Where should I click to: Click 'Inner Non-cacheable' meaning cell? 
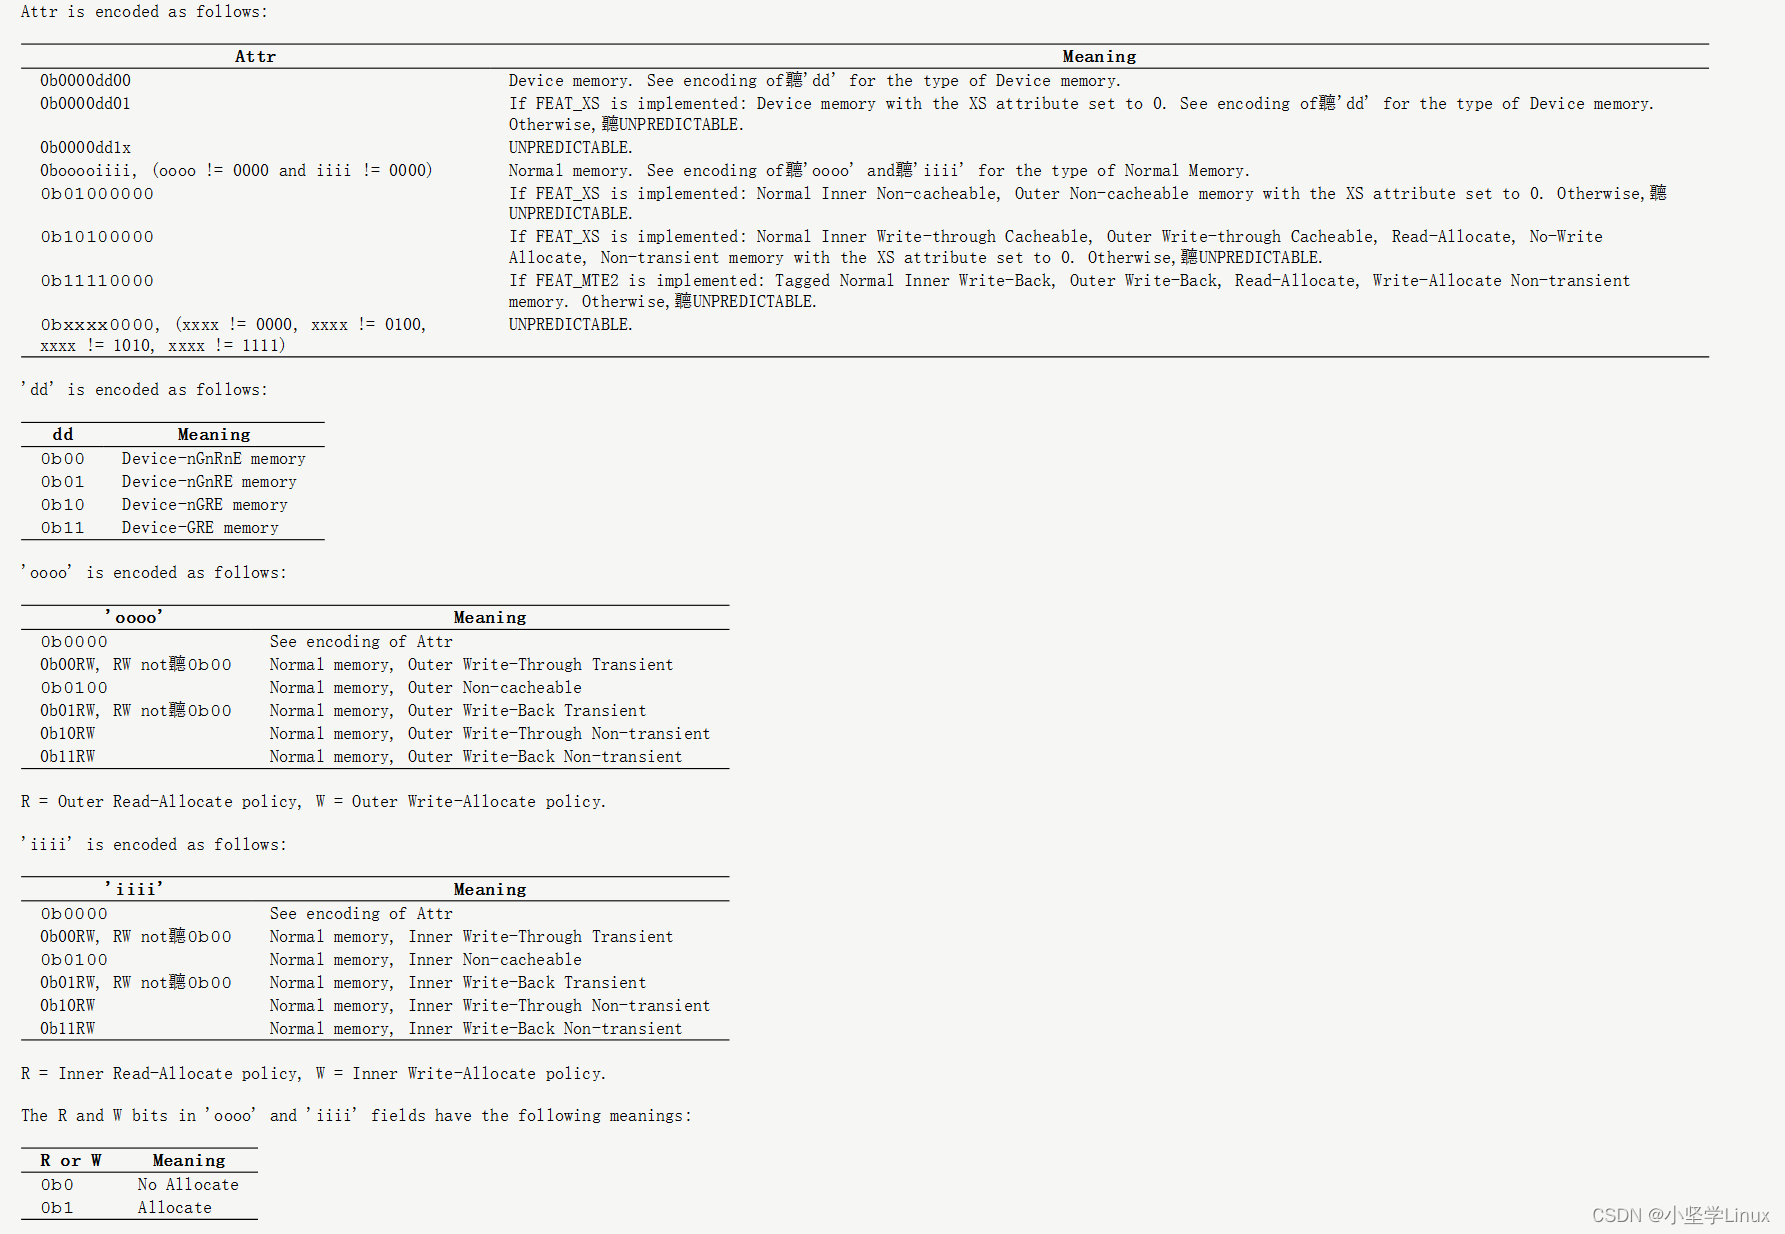coord(425,960)
